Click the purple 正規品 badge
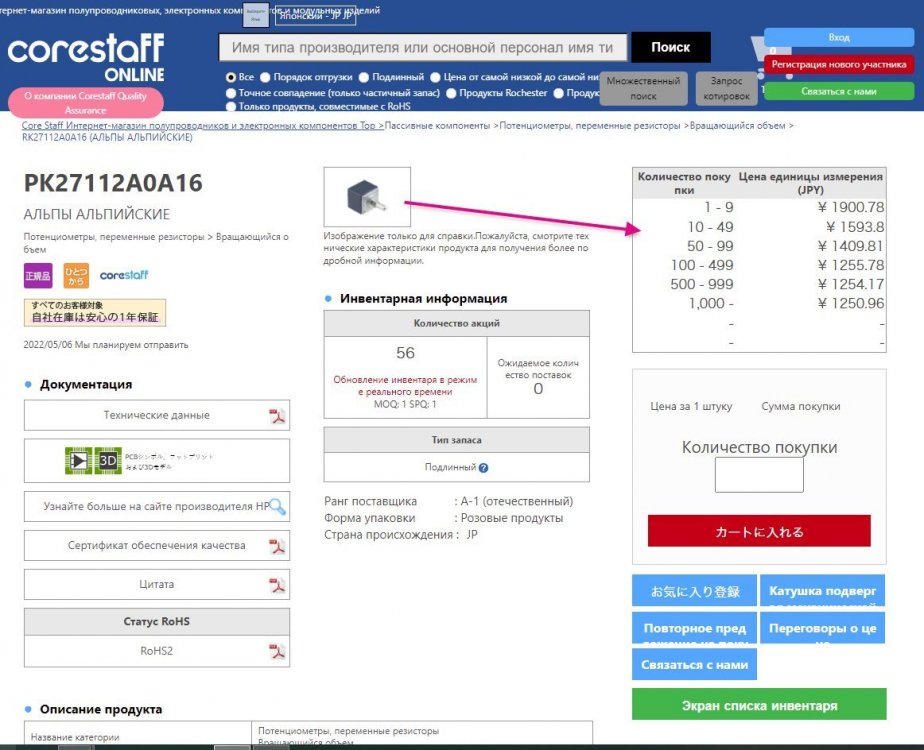This screenshot has height=750, width=924. pos(38,275)
